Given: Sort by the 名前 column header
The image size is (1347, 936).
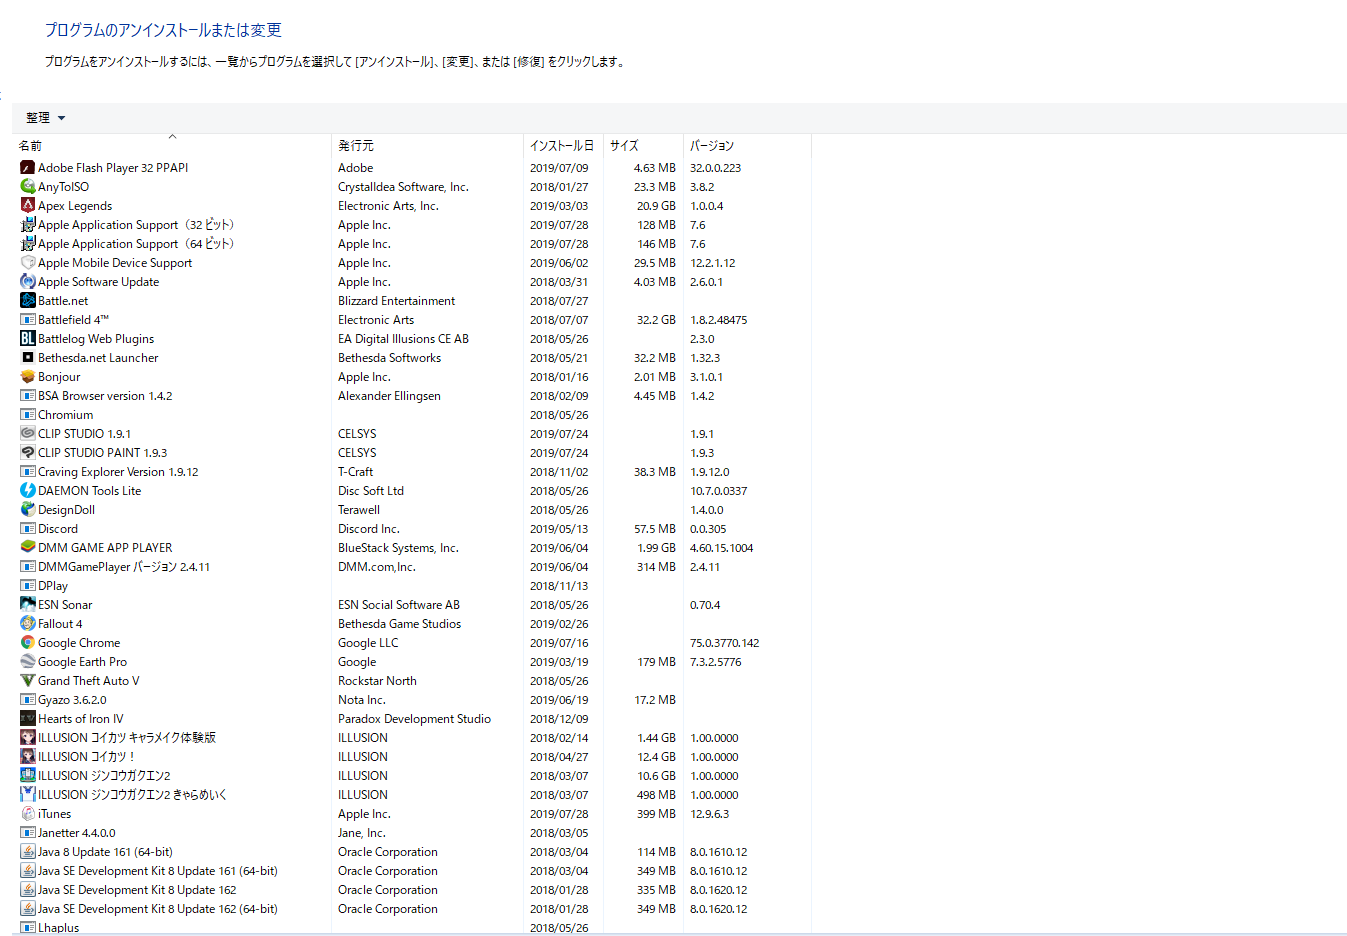Looking at the screenshot, I should pyautogui.click(x=174, y=146).
